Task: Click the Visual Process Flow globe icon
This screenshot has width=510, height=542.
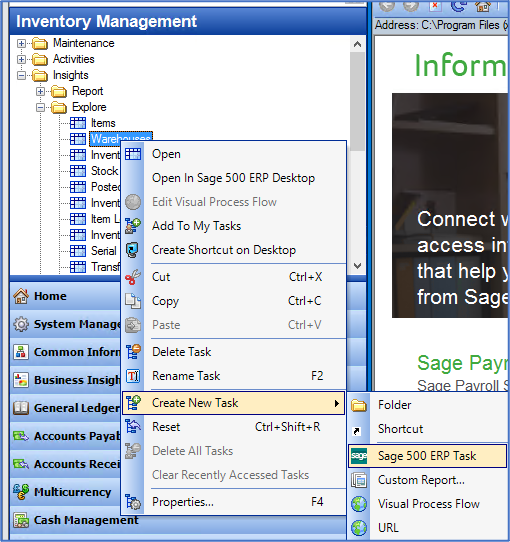Action: 359,504
